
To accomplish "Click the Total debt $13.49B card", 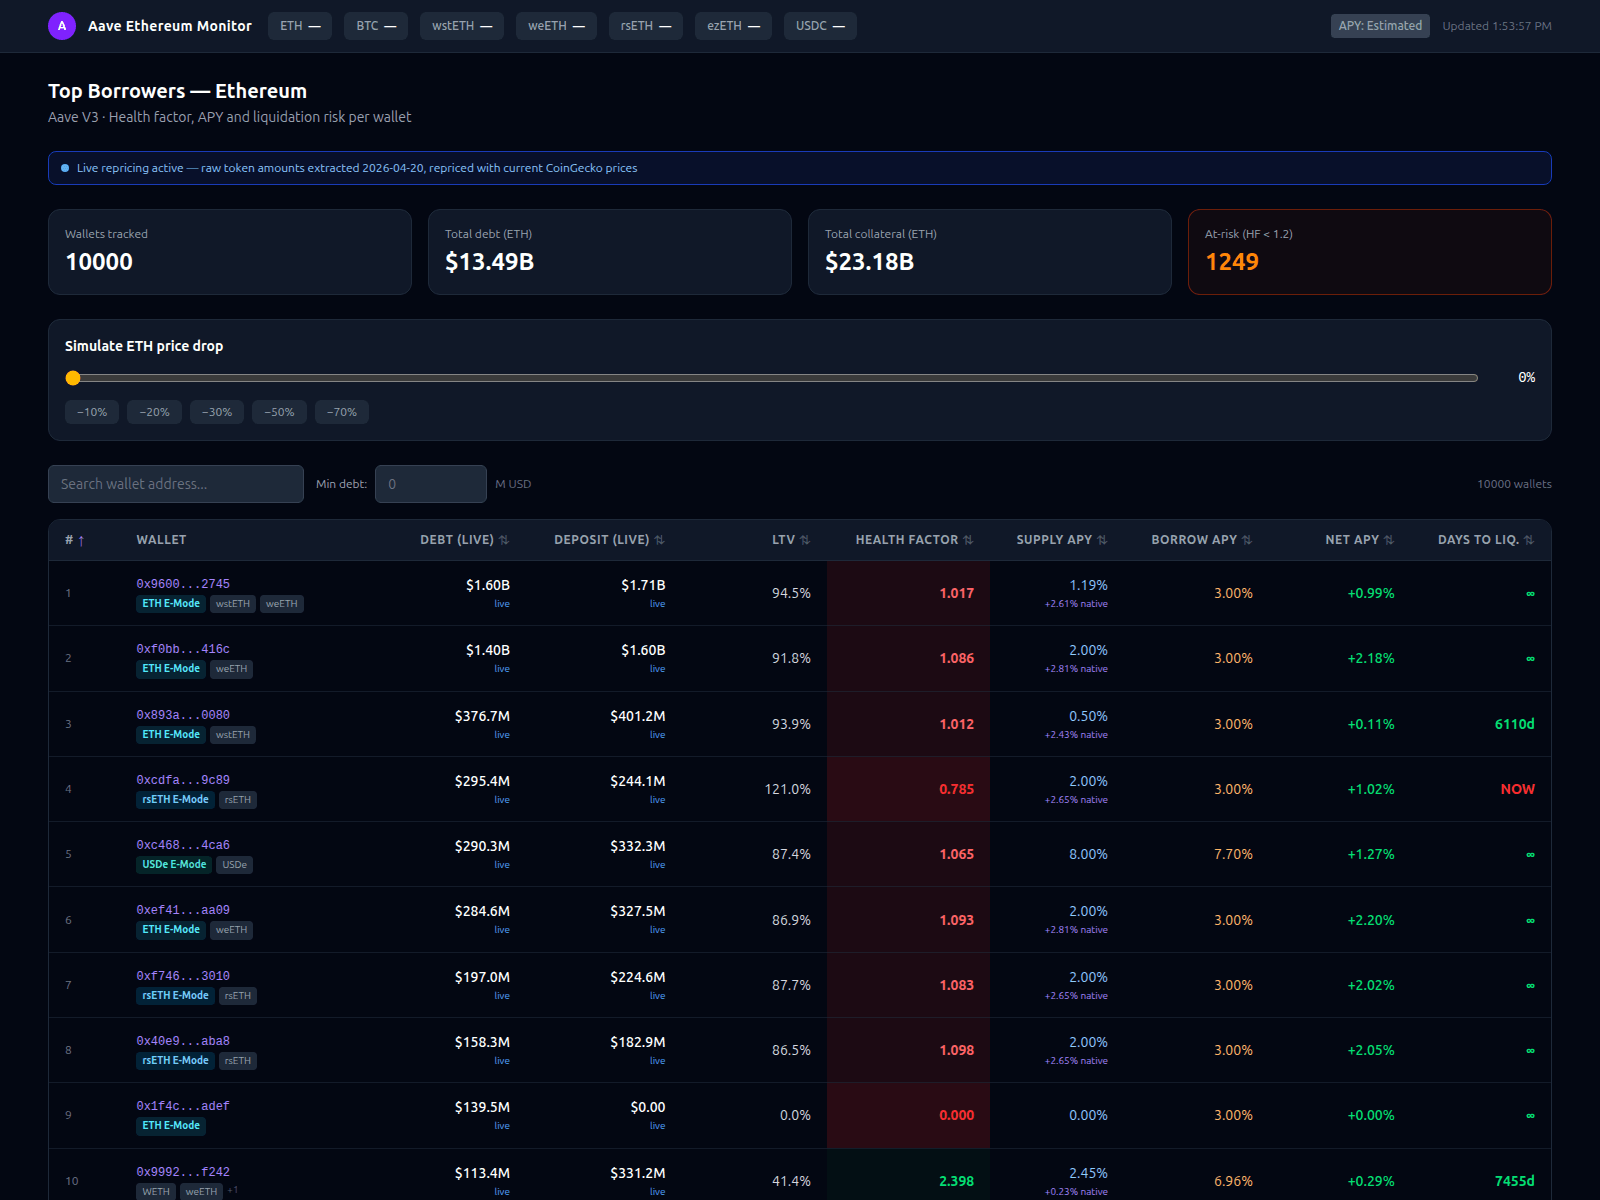I will point(610,252).
